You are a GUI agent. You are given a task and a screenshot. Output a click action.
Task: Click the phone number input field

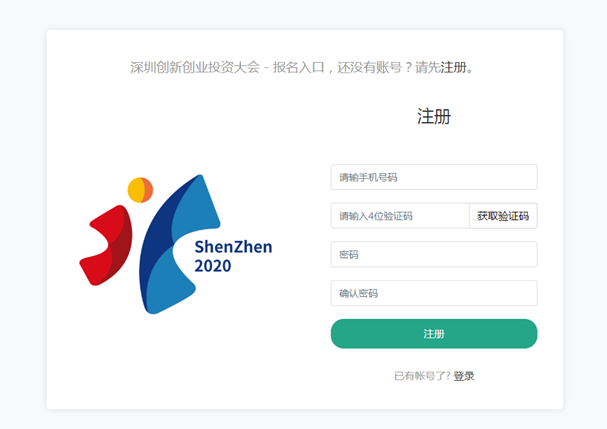433,177
